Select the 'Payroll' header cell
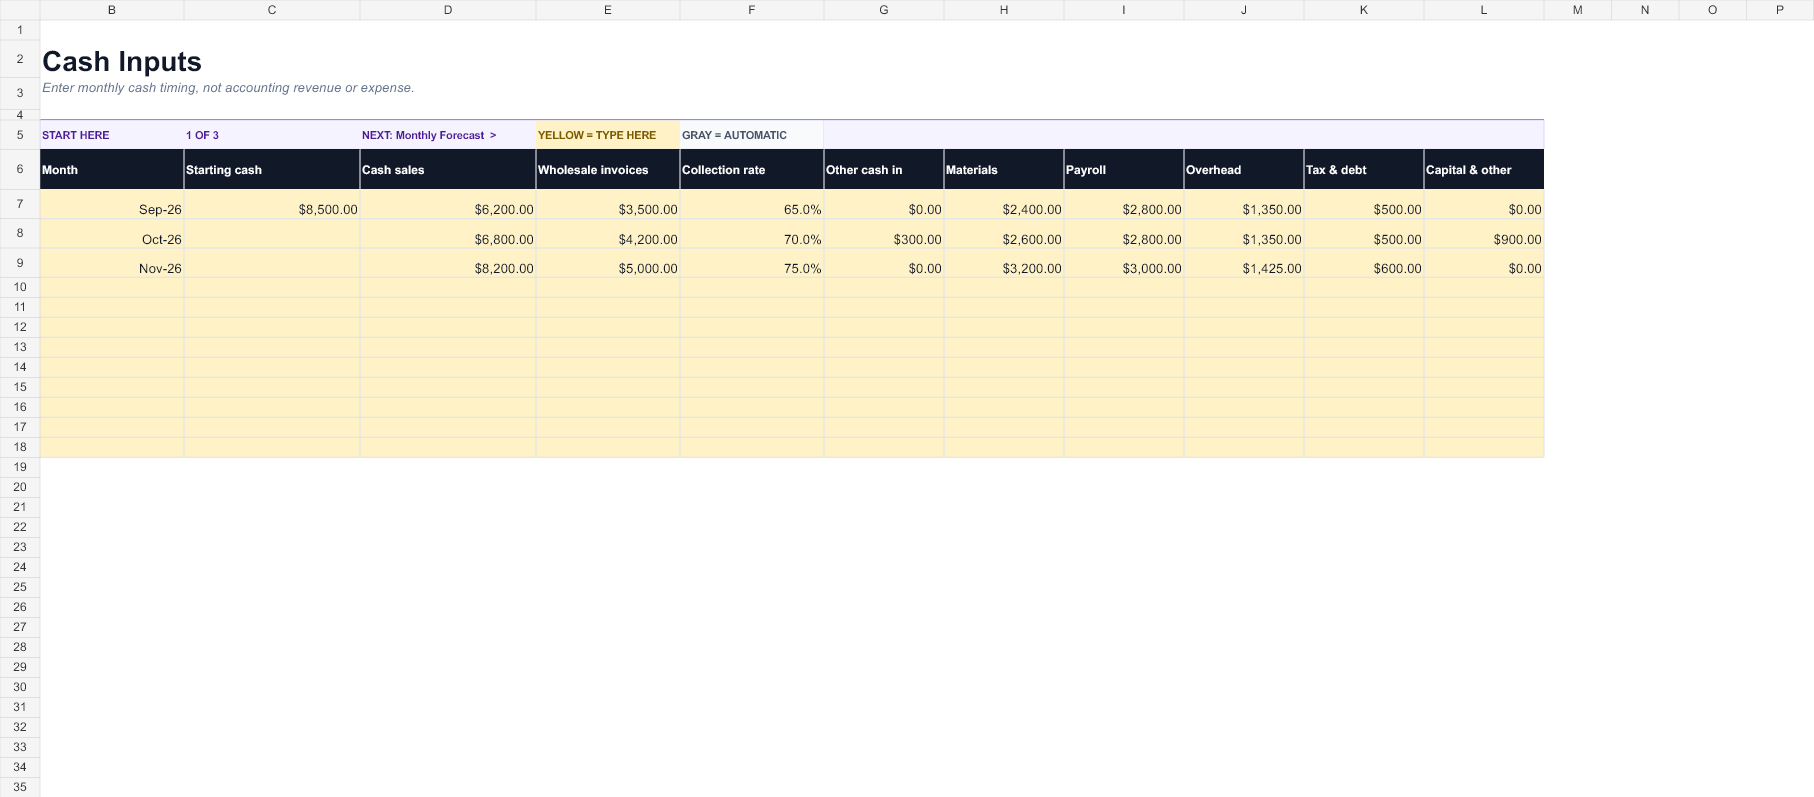The width and height of the screenshot is (1814, 797). [x=1124, y=170]
